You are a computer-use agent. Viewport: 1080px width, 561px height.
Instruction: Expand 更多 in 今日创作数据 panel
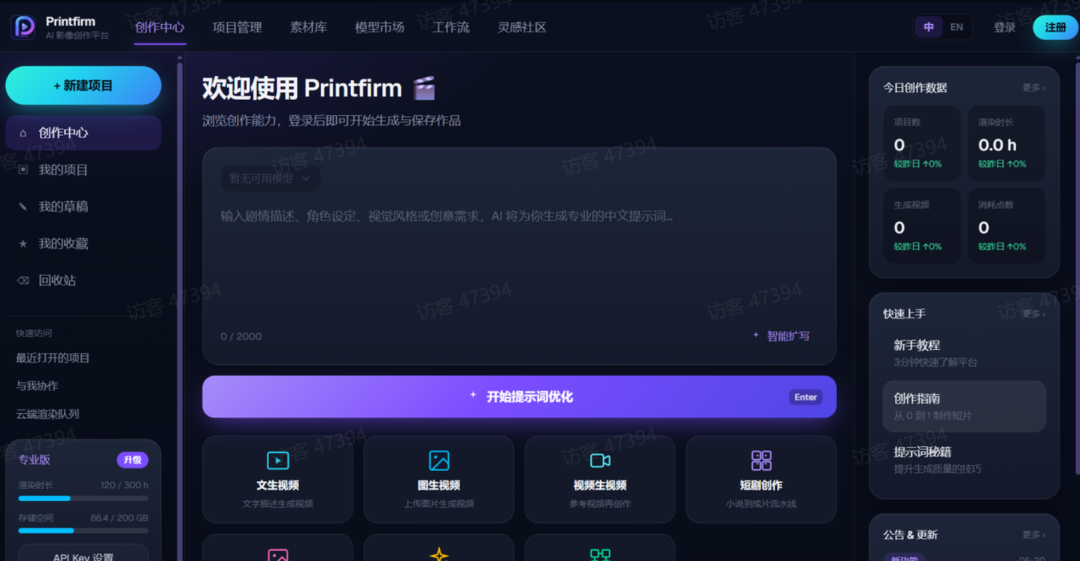[x=1033, y=88]
